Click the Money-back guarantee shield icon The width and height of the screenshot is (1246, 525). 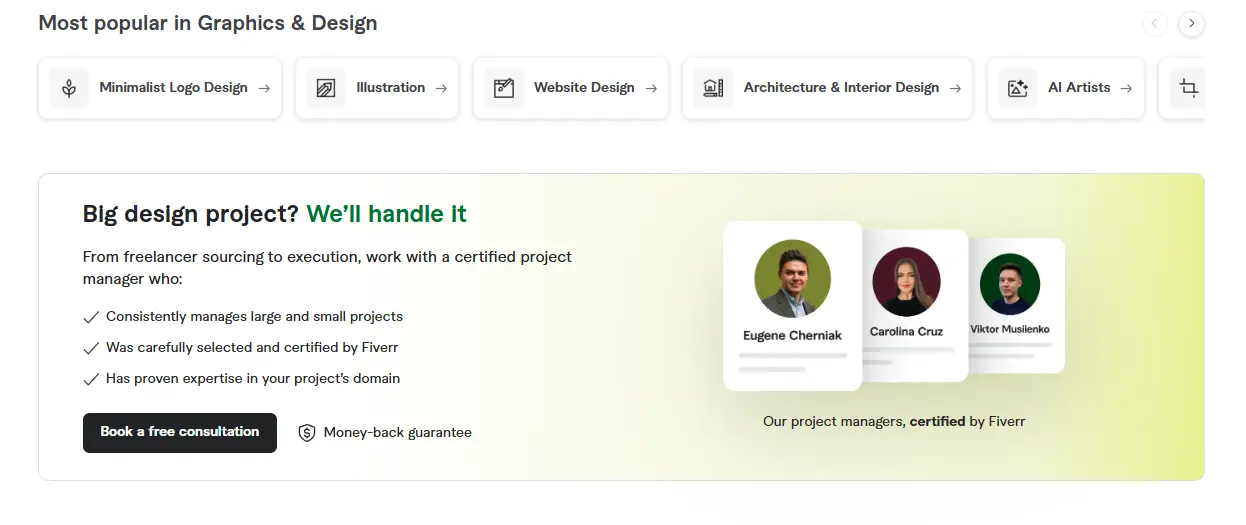(307, 433)
